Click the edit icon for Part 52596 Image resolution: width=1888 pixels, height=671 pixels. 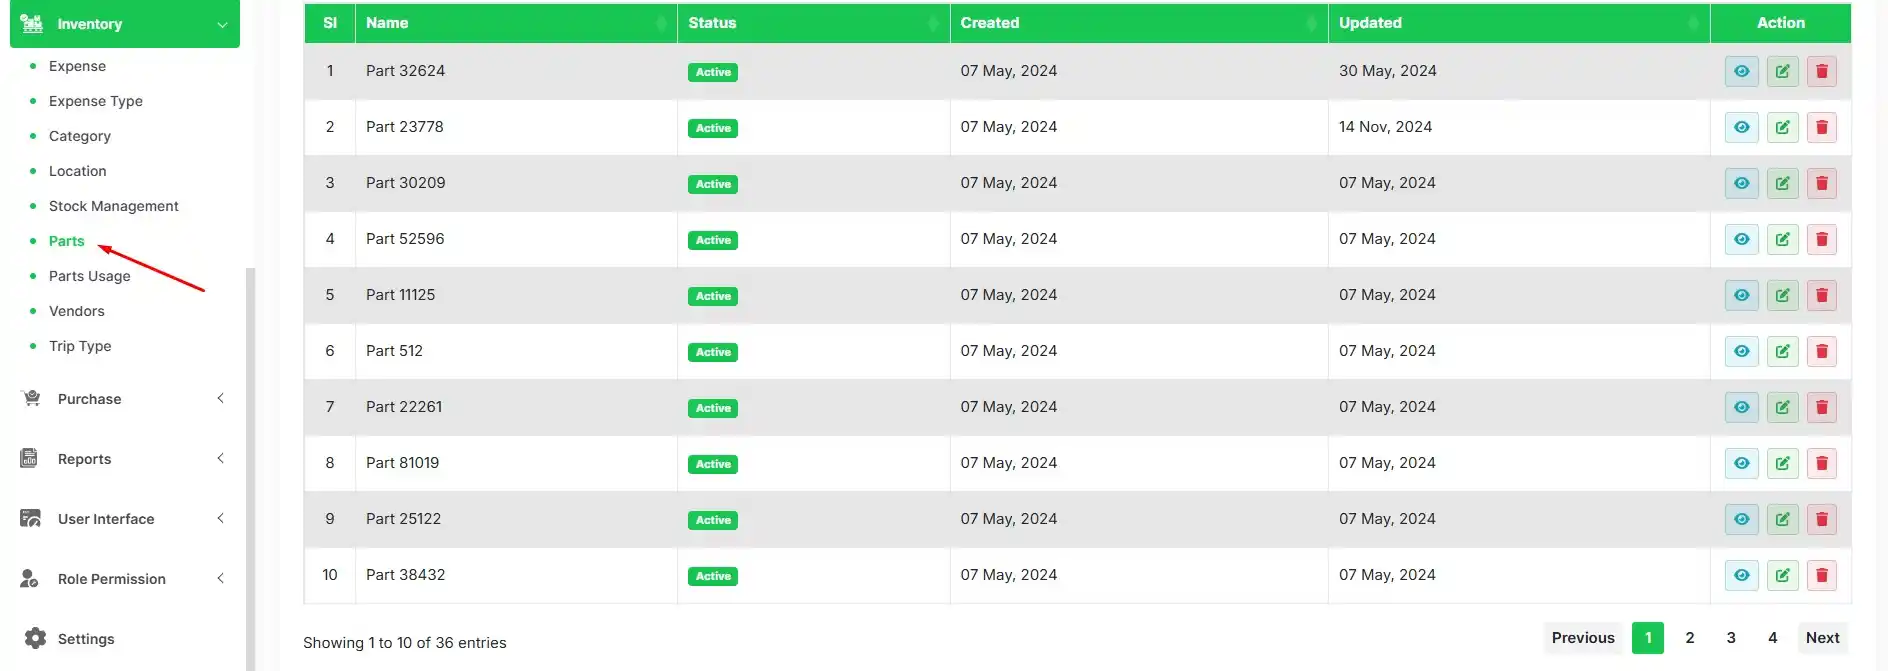(1782, 239)
